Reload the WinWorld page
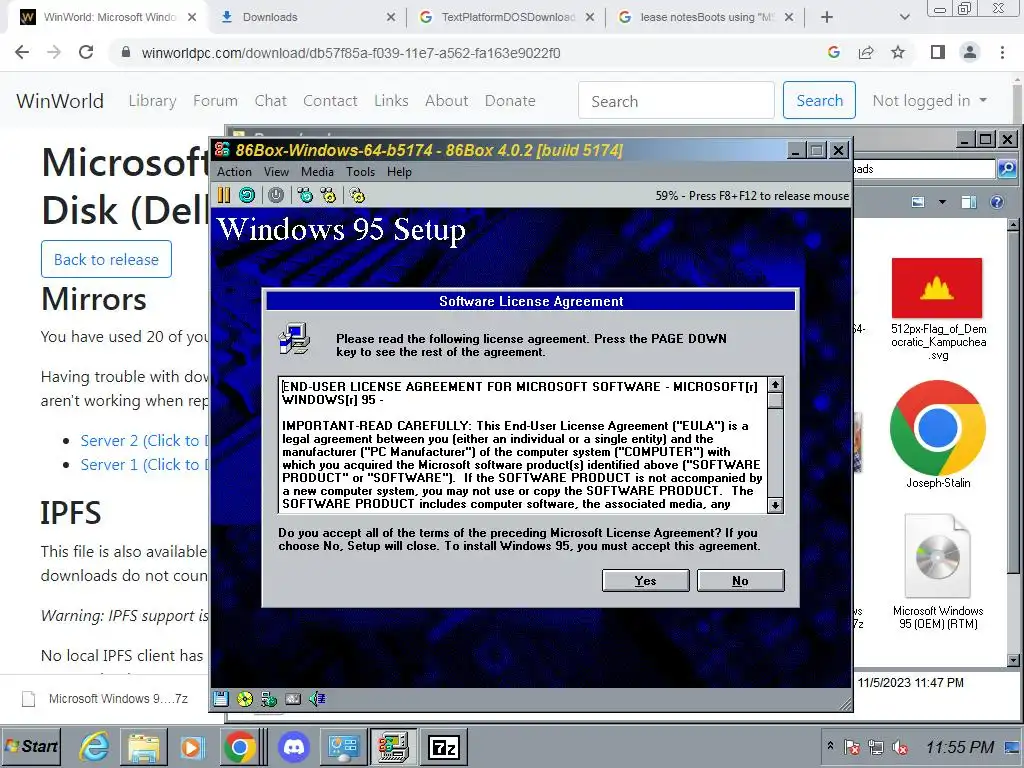 click(86, 52)
